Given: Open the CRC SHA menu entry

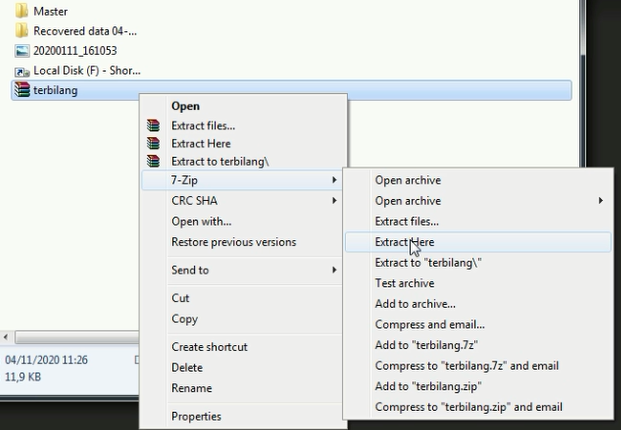Looking at the screenshot, I should (242, 201).
